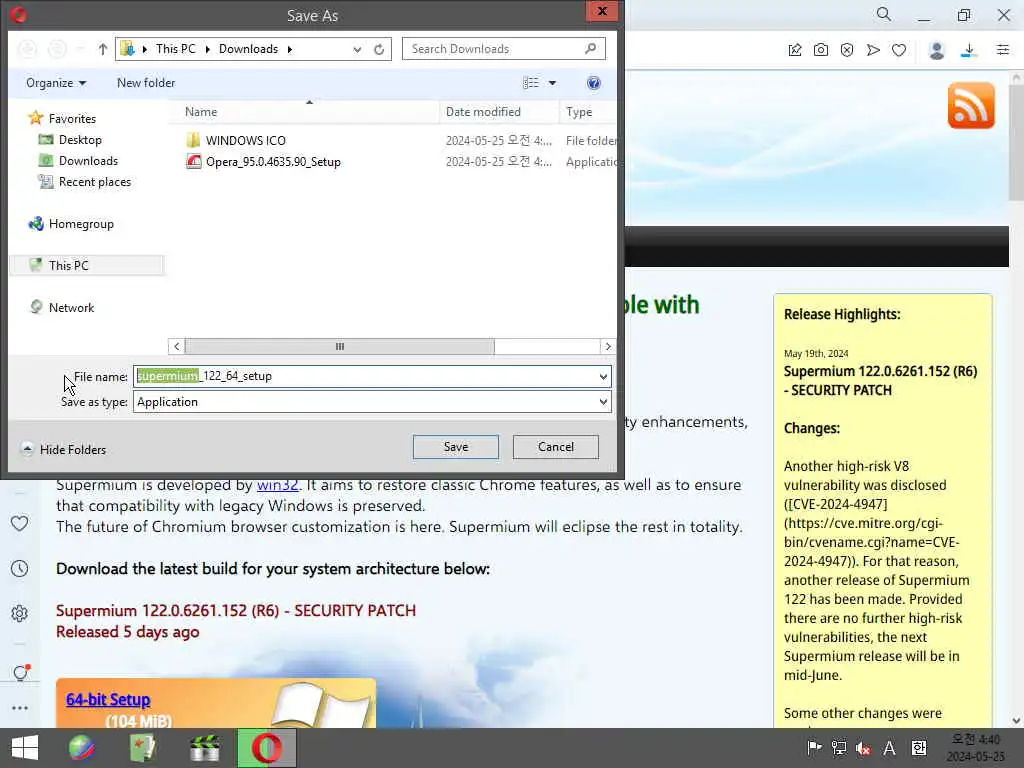Click the globe browser taskbar icon
The width and height of the screenshot is (1024, 768).
[82, 748]
